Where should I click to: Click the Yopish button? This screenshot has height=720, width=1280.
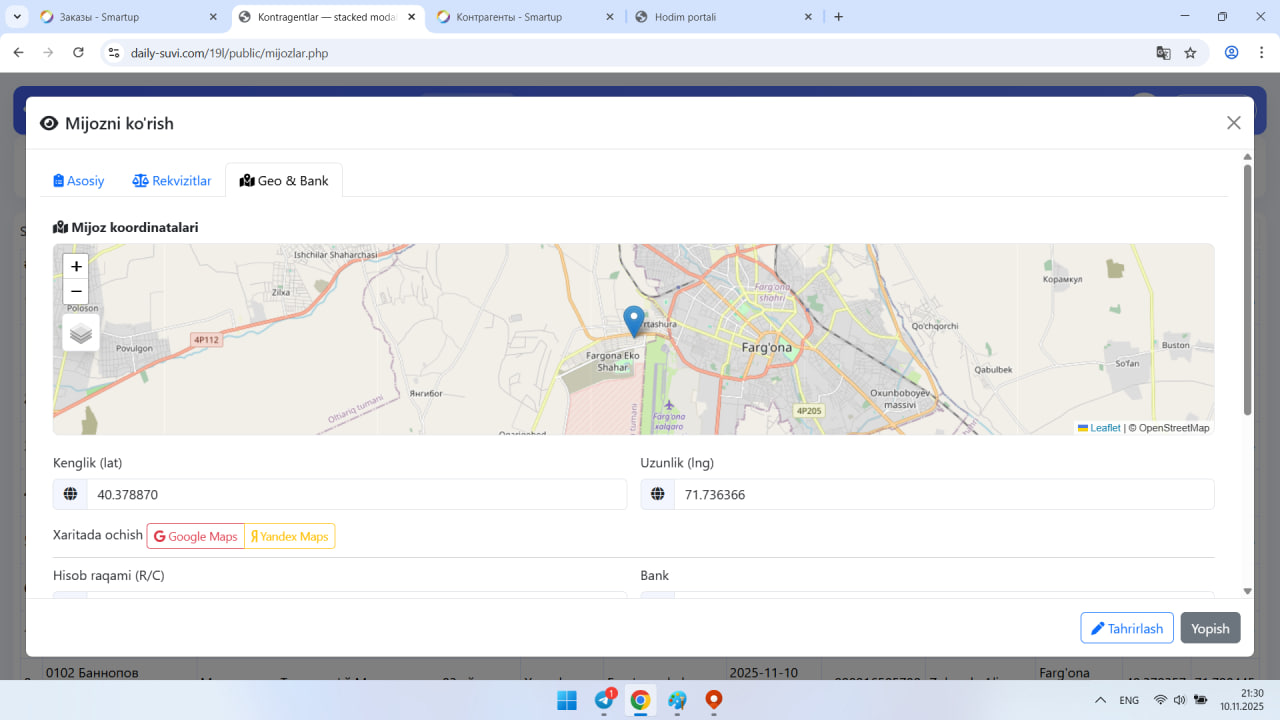[1210, 628]
